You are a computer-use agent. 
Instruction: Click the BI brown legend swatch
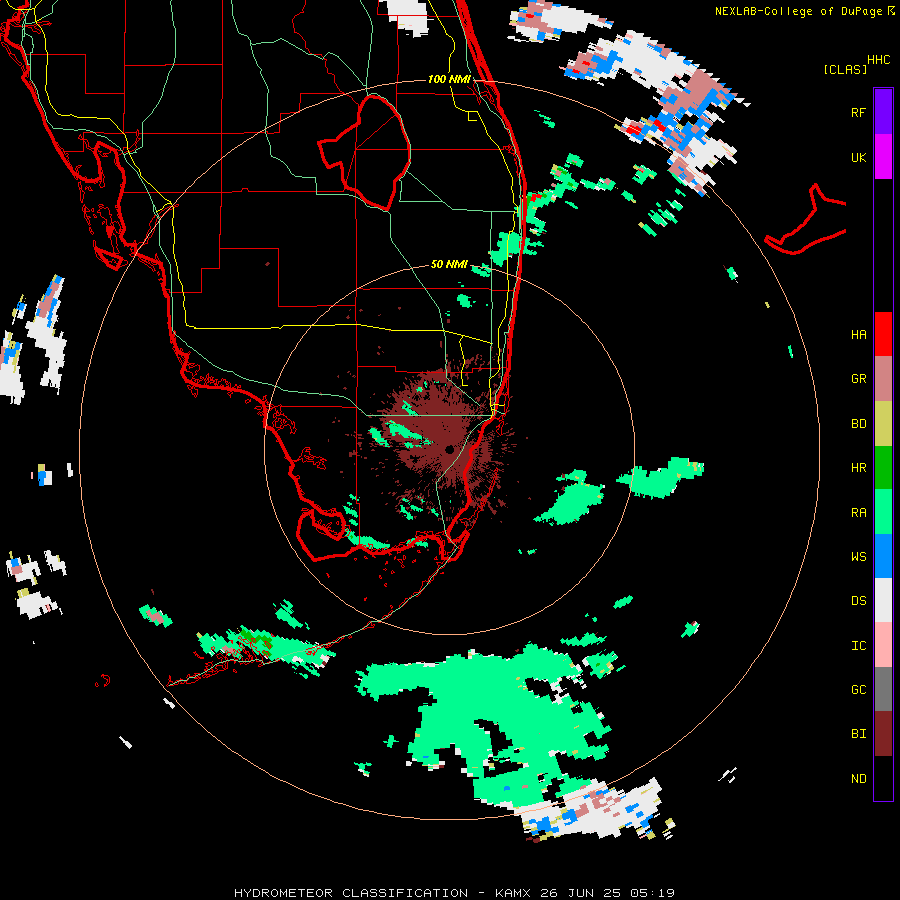(883, 734)
